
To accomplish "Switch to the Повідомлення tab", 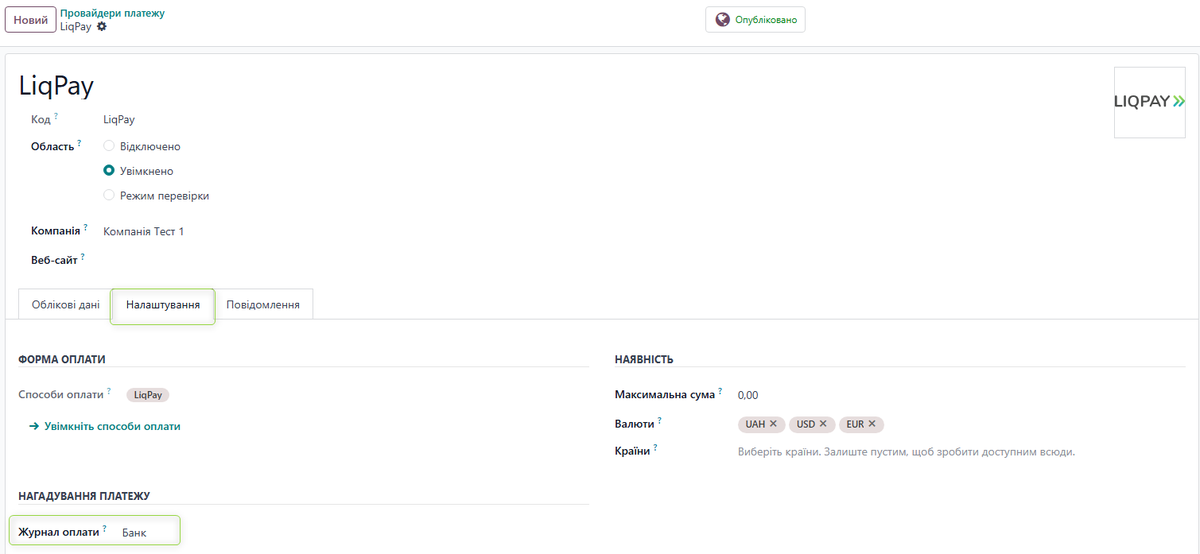I will coord(263,304).
